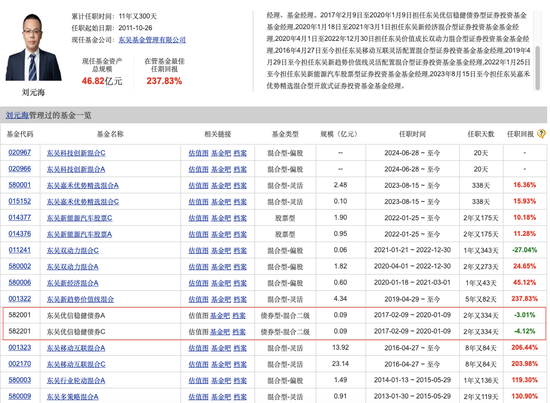The width and height of the screenshot is (550, 403).
Task: Open fund 东吴新能源汽车股票A
Action: pyautogui.click(x=80, y=234)
